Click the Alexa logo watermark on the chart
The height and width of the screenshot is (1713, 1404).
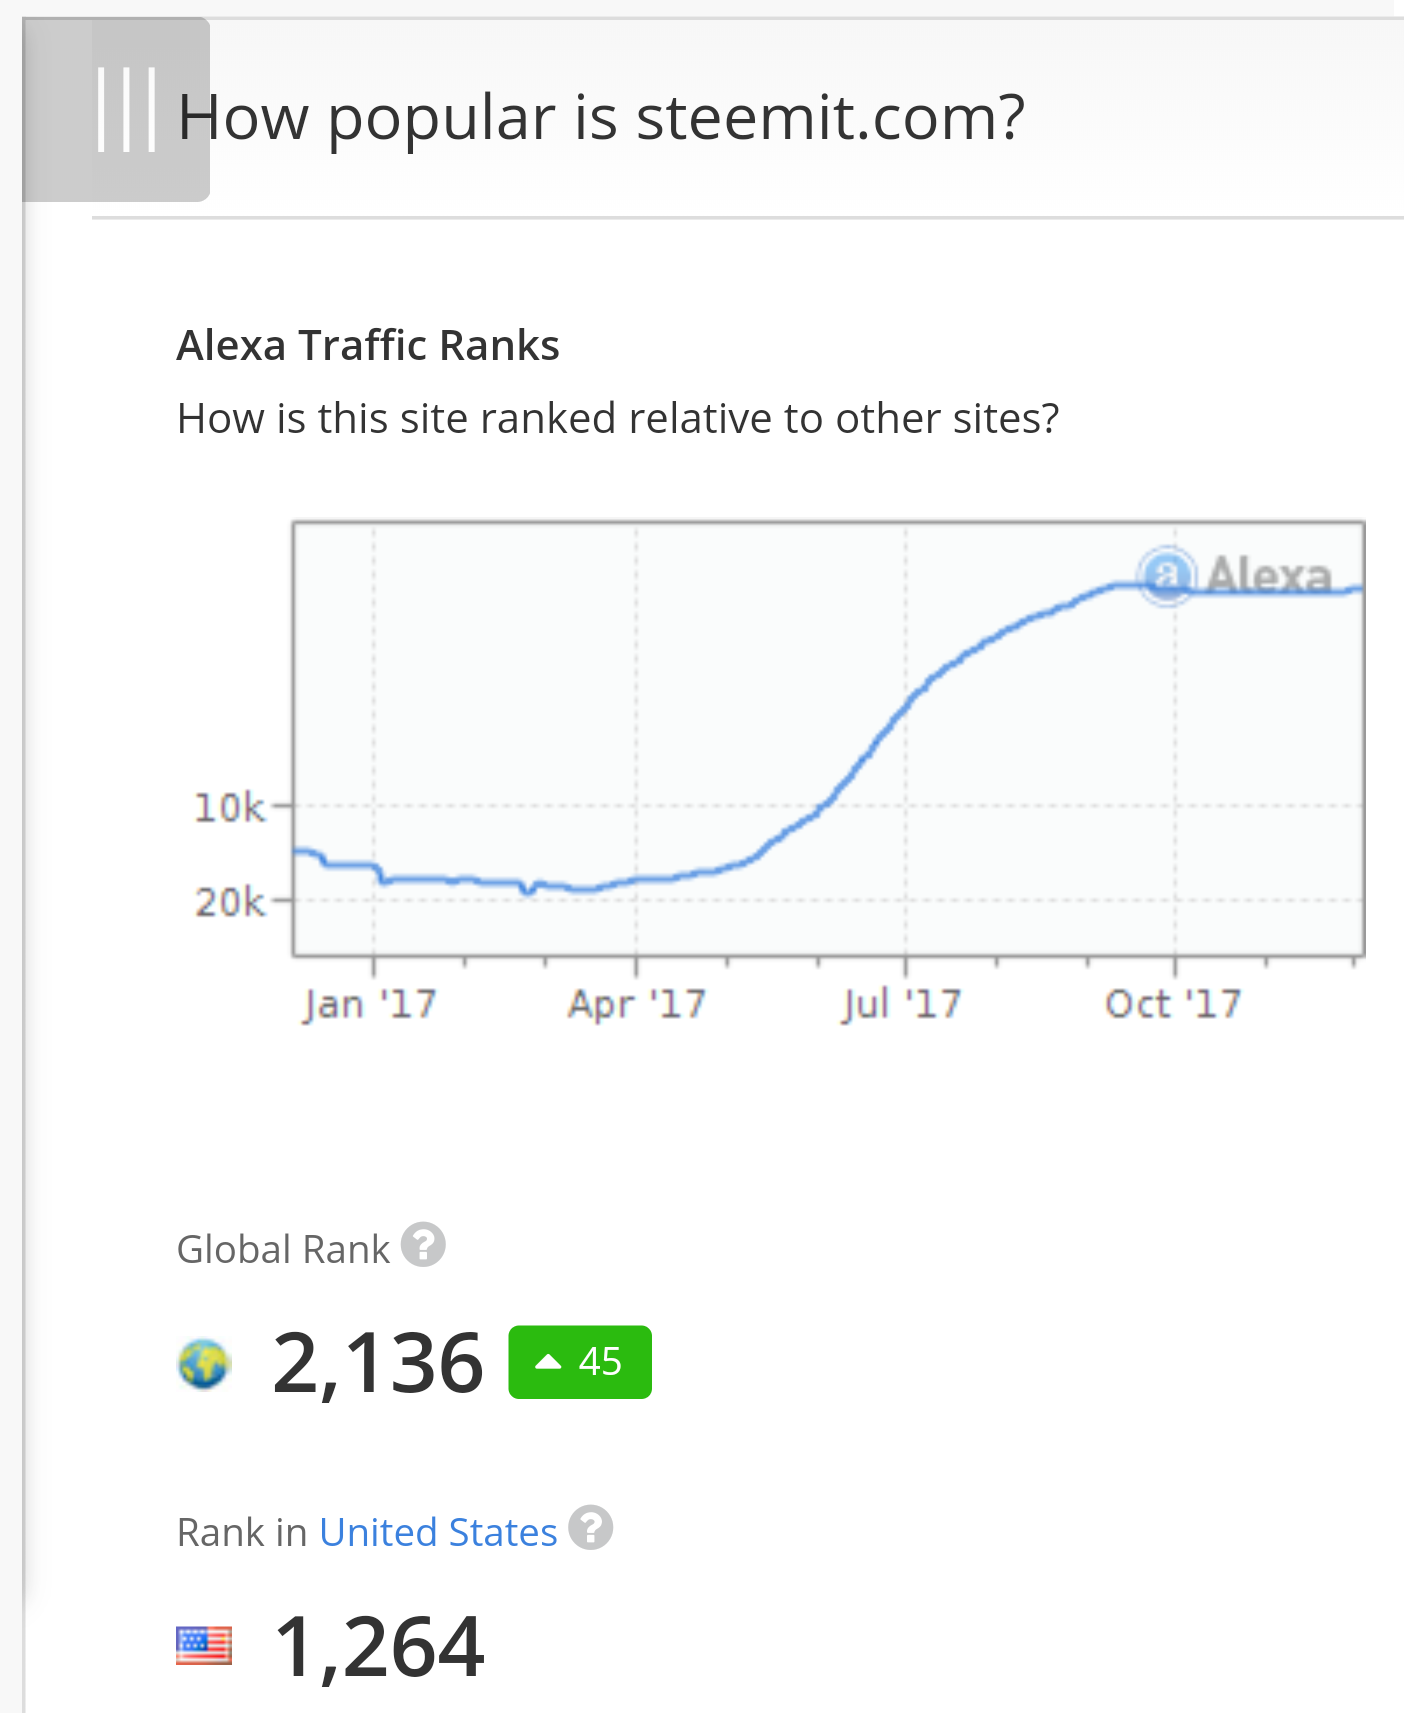(1237, 576)
